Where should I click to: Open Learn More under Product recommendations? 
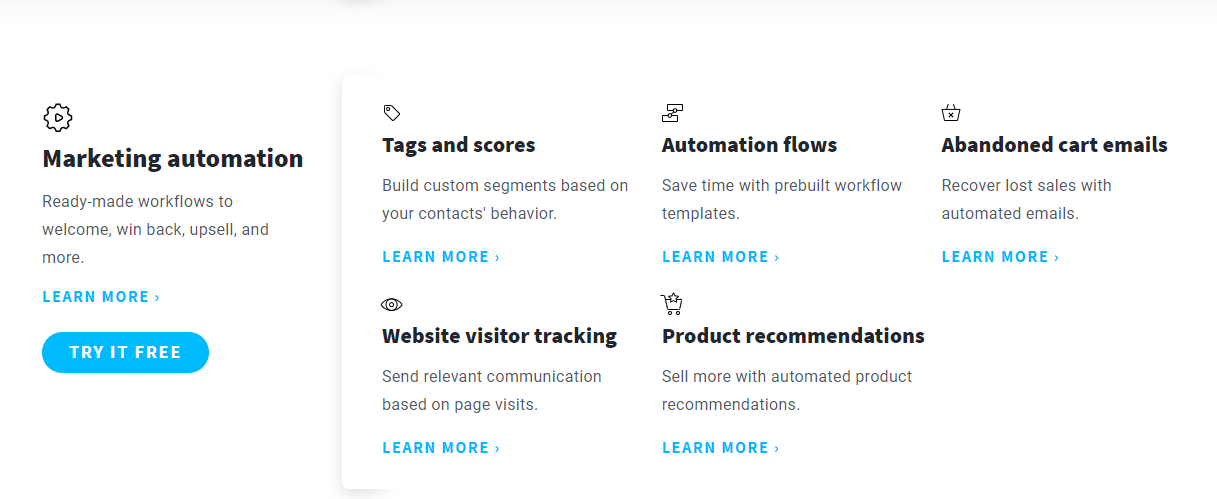pos(721,448)
